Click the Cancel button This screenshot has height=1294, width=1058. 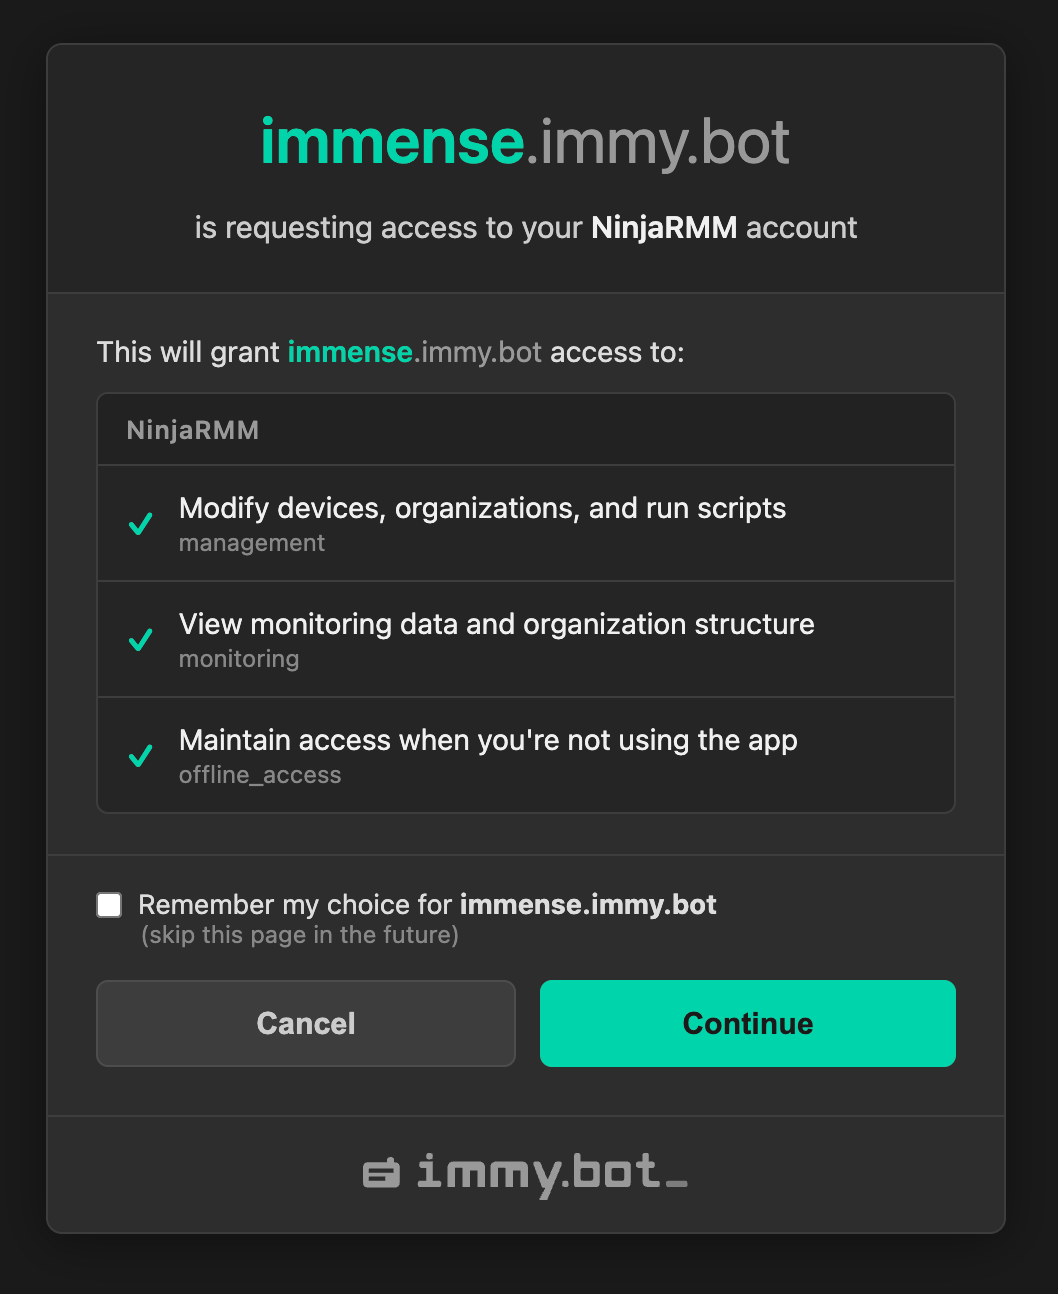click(305, 1023)
